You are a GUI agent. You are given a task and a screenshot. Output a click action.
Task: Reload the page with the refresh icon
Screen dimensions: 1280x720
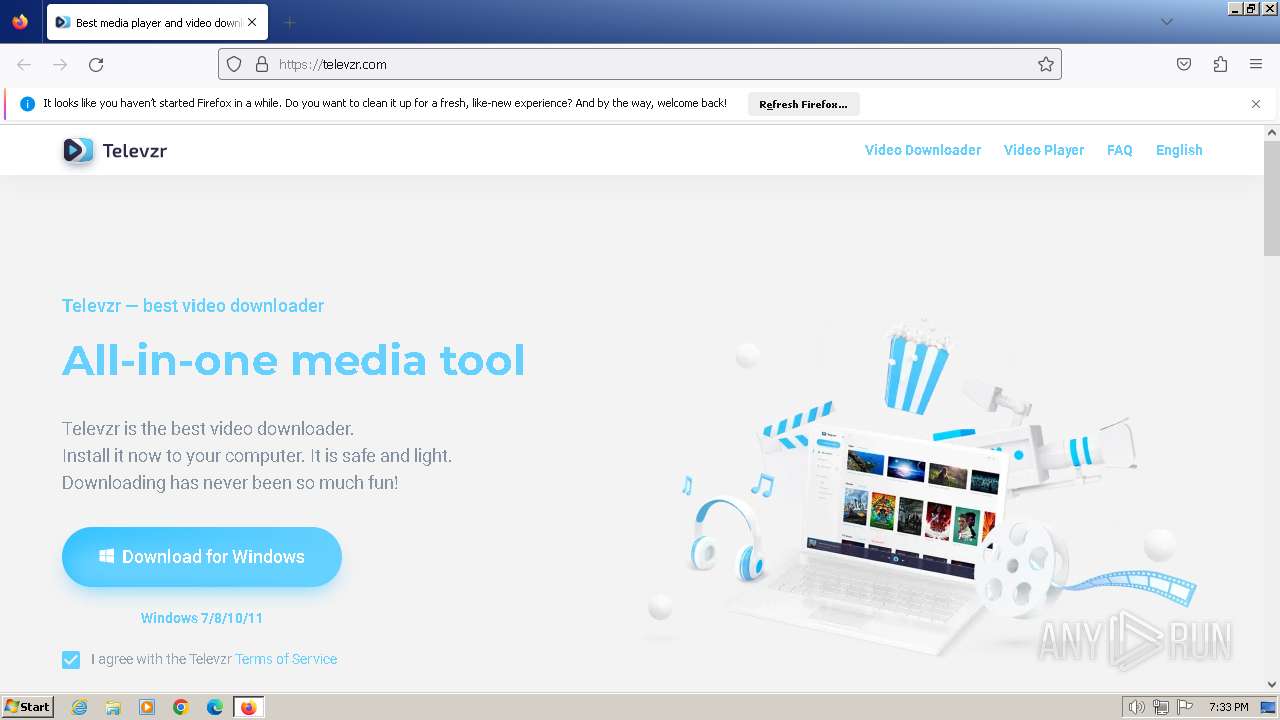(x=96, y=64)
